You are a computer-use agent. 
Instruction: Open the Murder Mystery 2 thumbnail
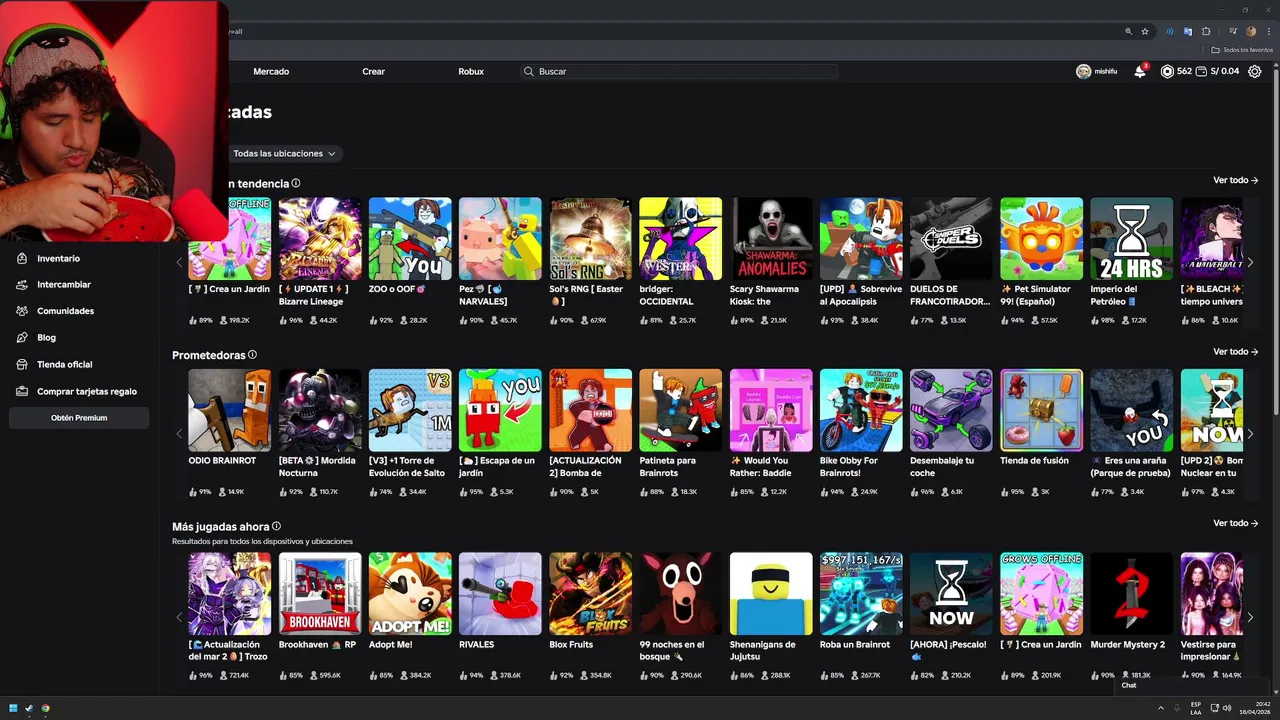click(1132, 593)
